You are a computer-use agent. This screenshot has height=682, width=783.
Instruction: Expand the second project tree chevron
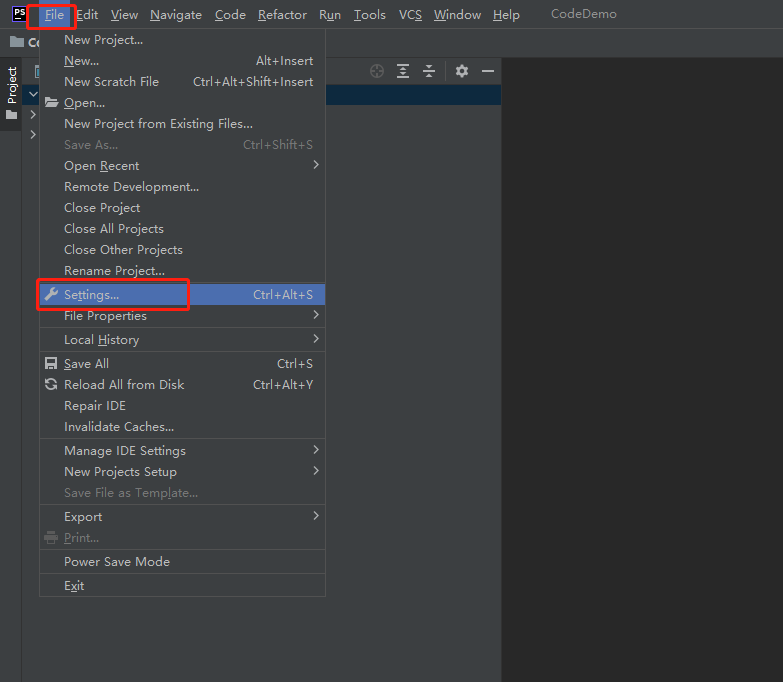click(33, 114)
